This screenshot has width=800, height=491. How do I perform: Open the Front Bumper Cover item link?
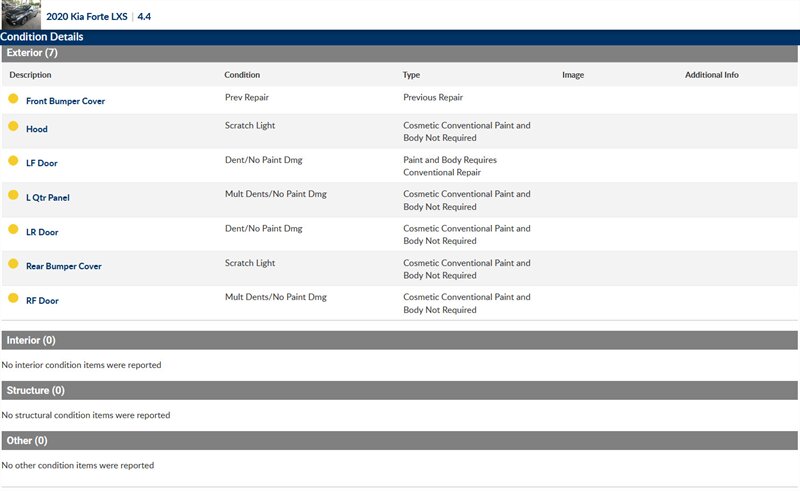point(65,101)
